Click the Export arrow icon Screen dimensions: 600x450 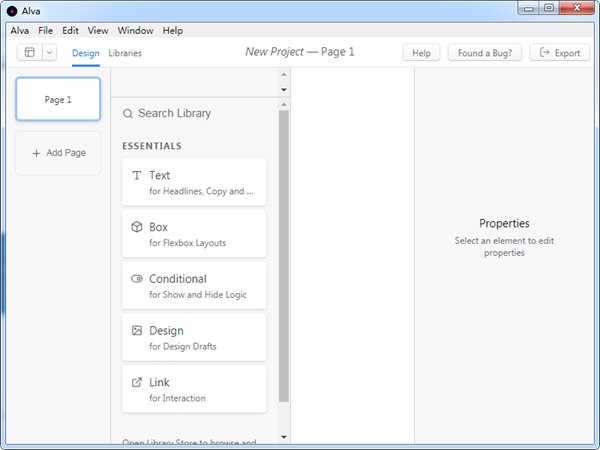pos(545,52)
